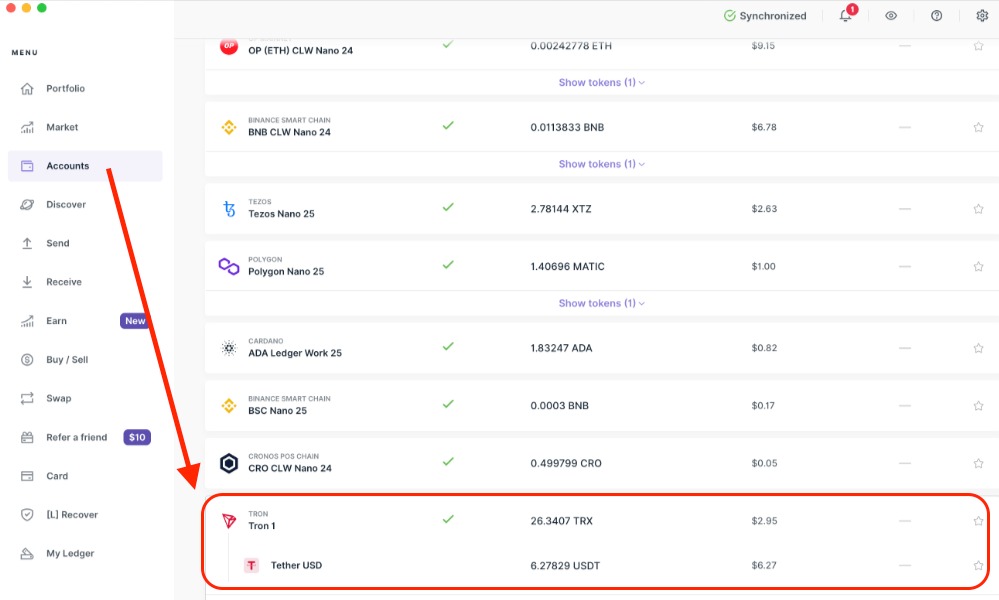Click the Cardano ADA logo icon

pos(229,348)
